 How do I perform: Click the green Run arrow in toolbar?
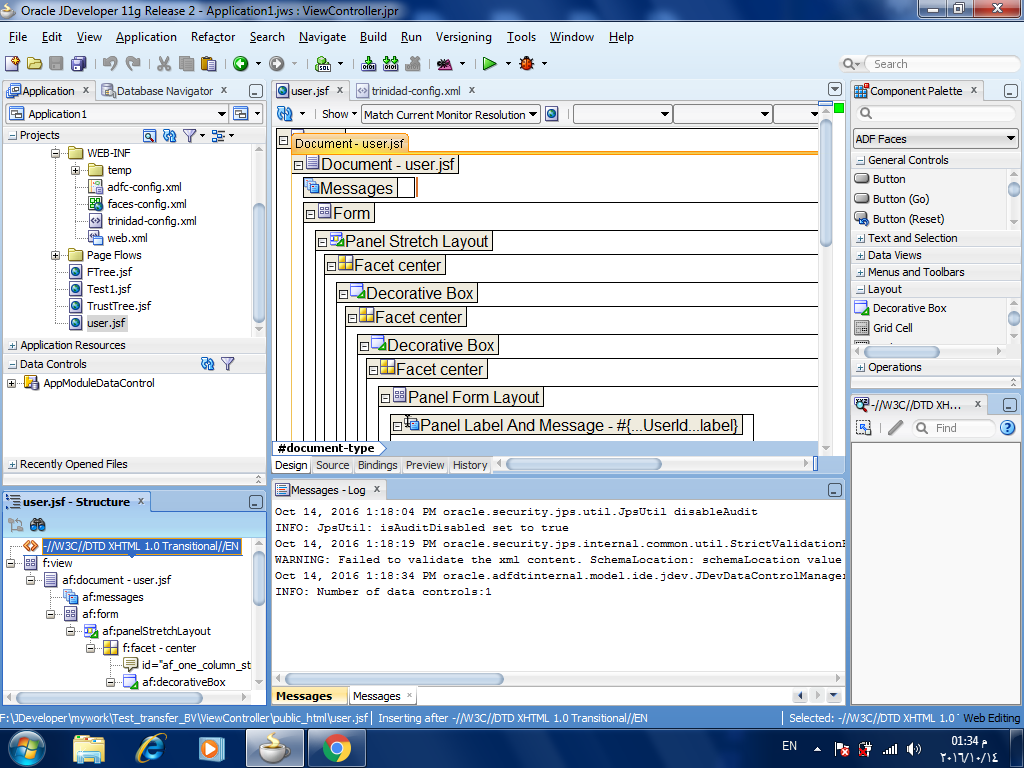point(489,64)
